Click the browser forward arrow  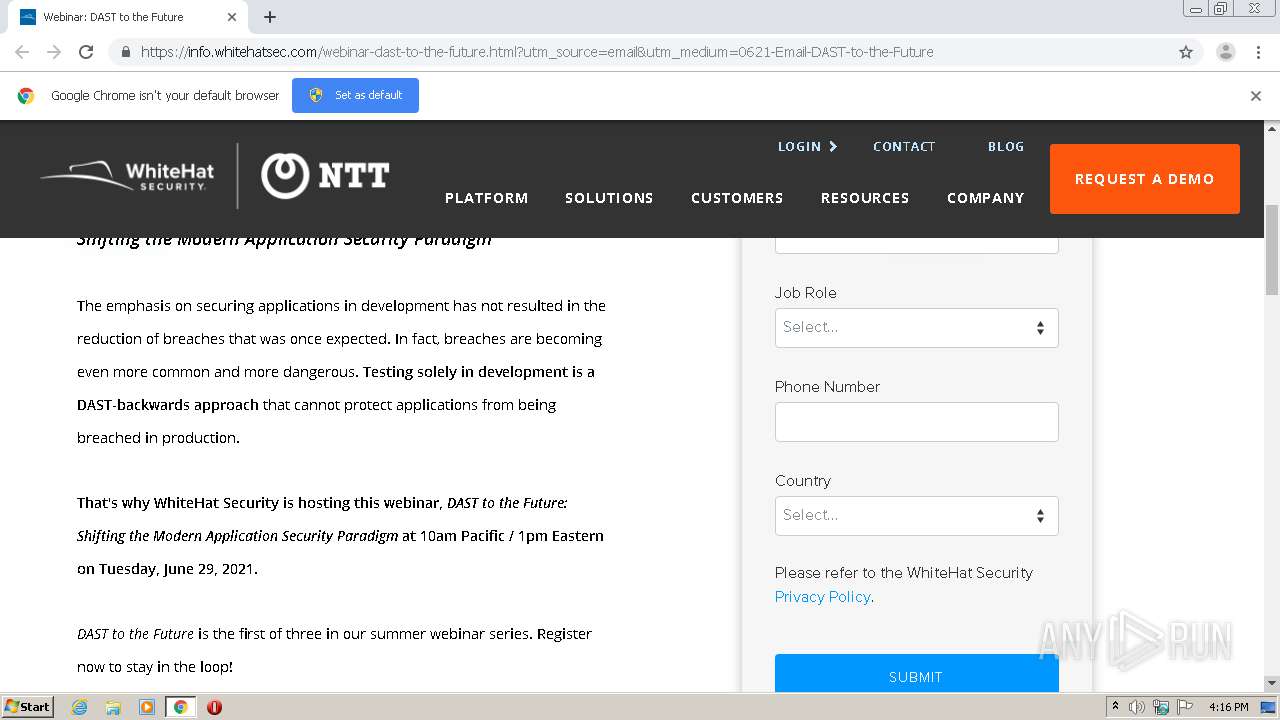point(54,52)
